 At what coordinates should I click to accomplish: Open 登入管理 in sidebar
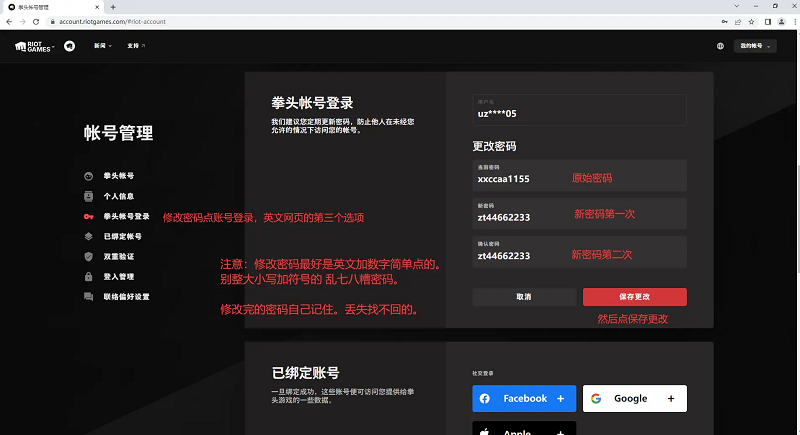(119, 277)
